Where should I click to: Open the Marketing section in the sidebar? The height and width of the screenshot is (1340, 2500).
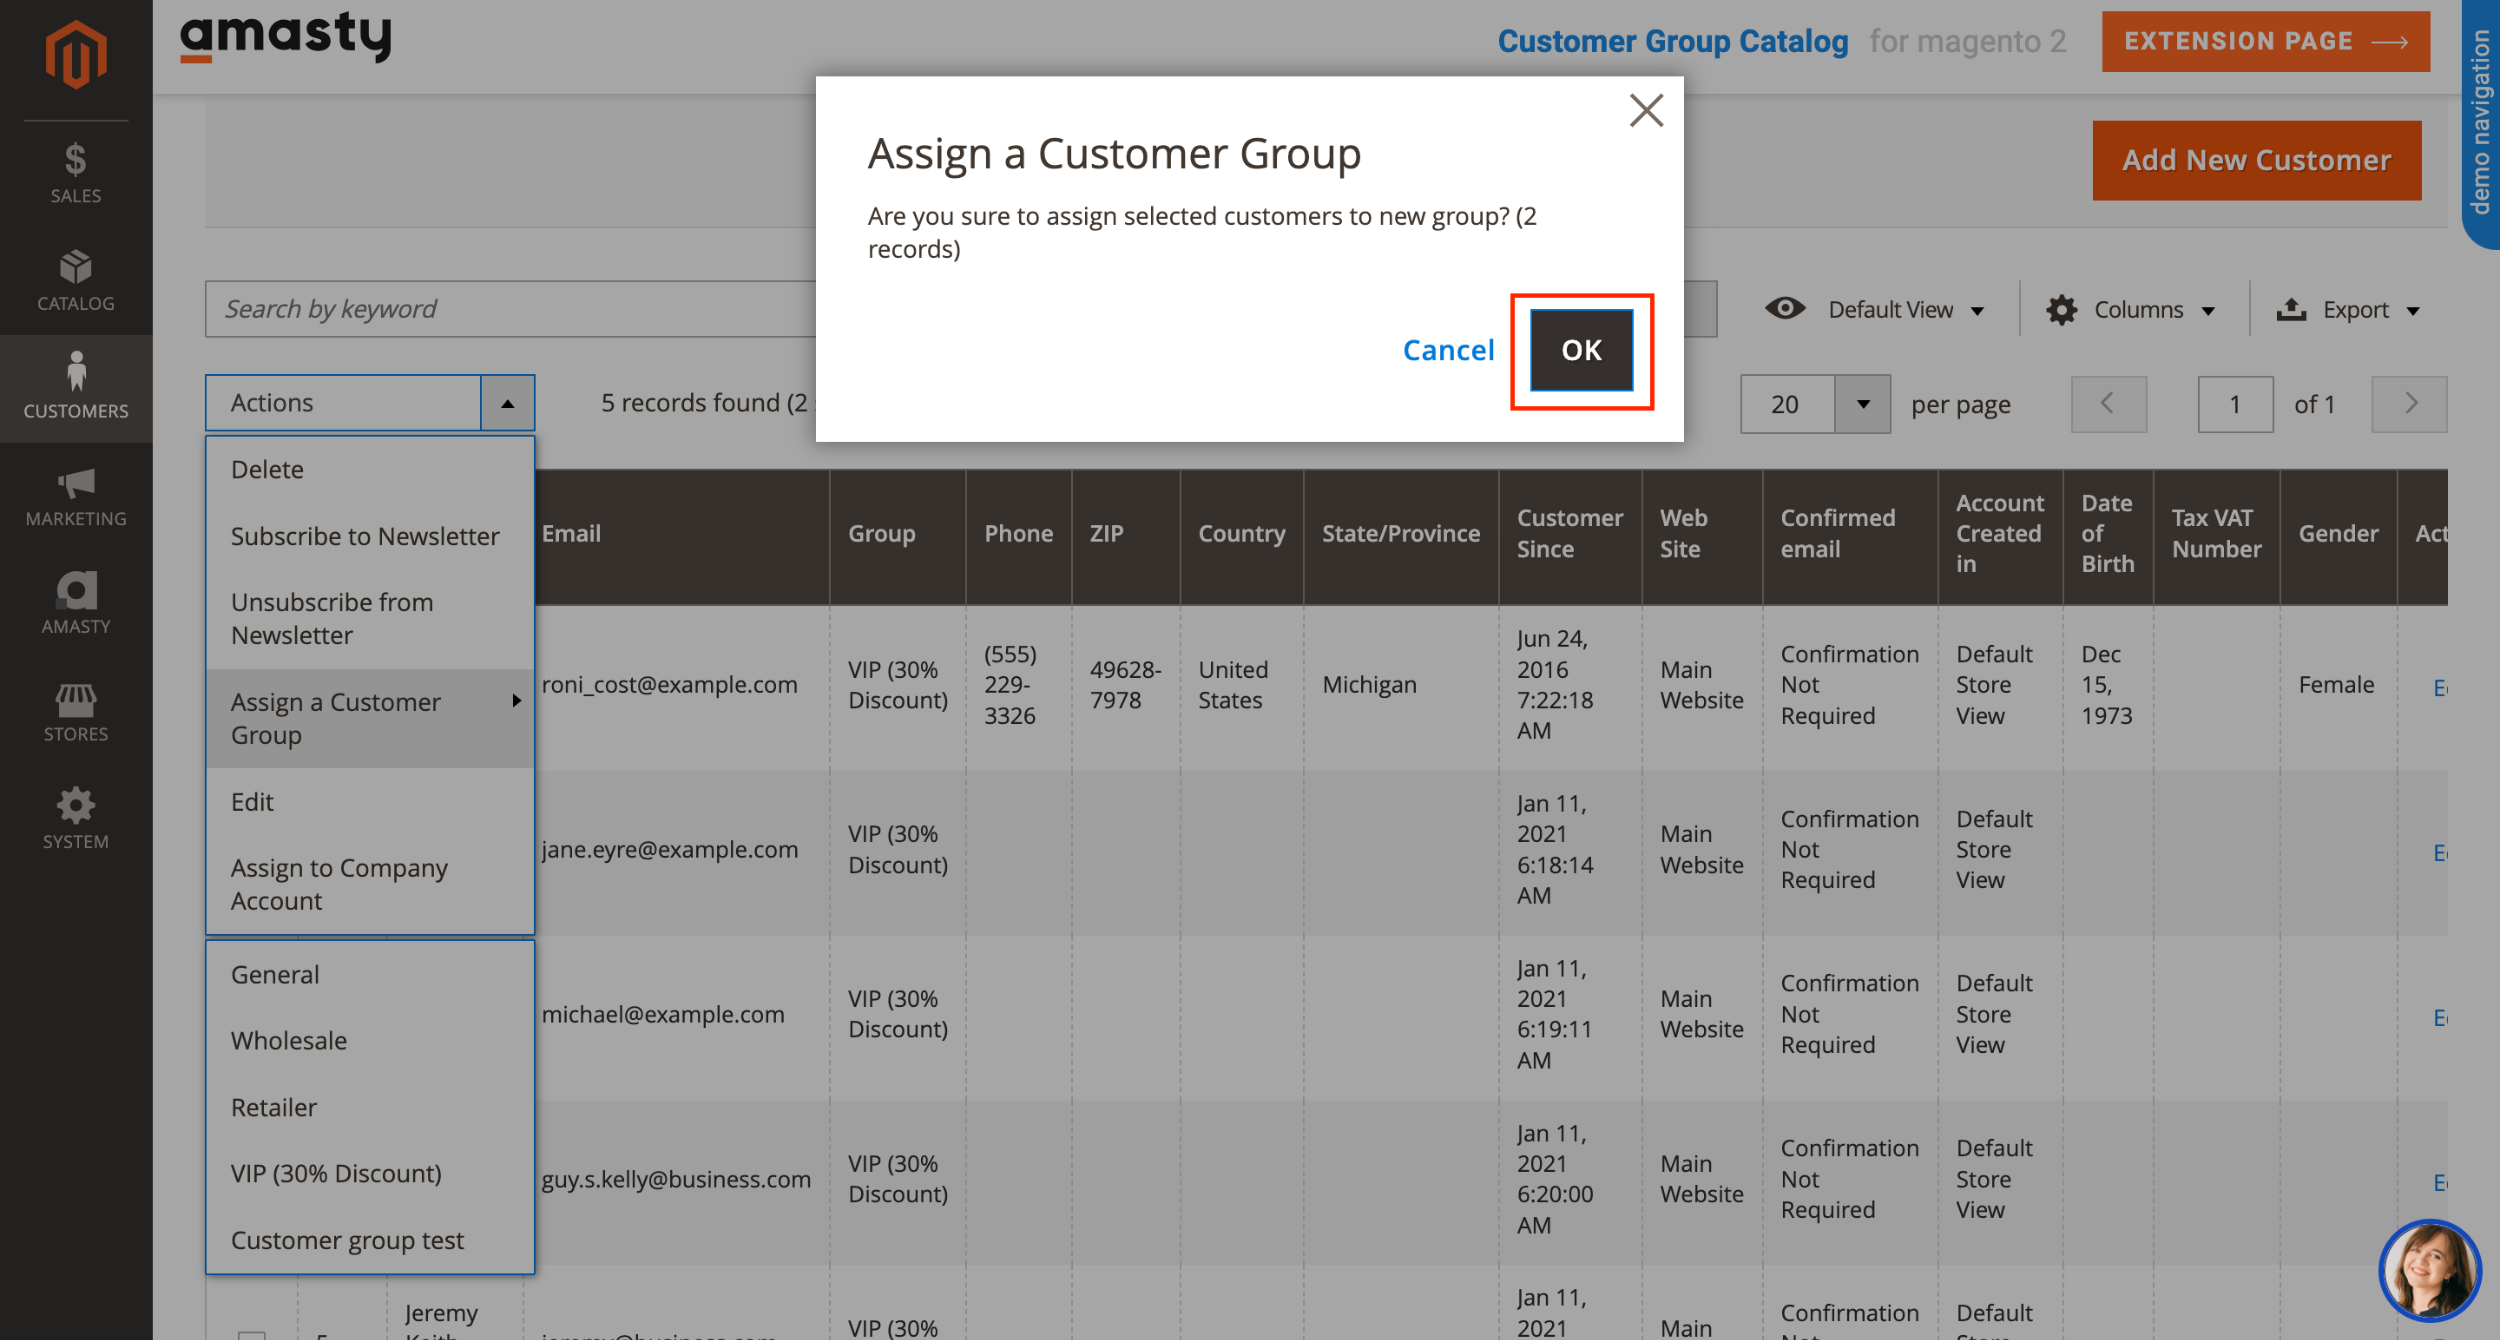click(x=75, y=497)
